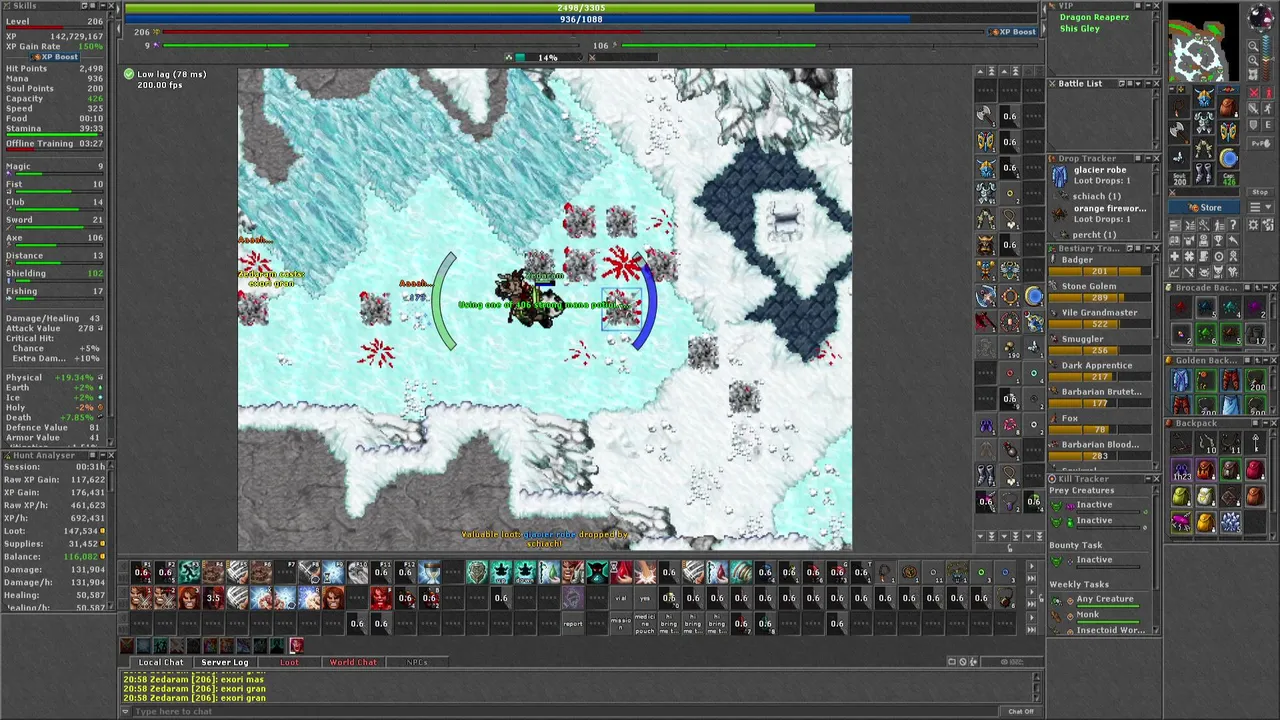Click the action bar lock icon
The height and width of the screenshot is (720, 1280).
1042,597
